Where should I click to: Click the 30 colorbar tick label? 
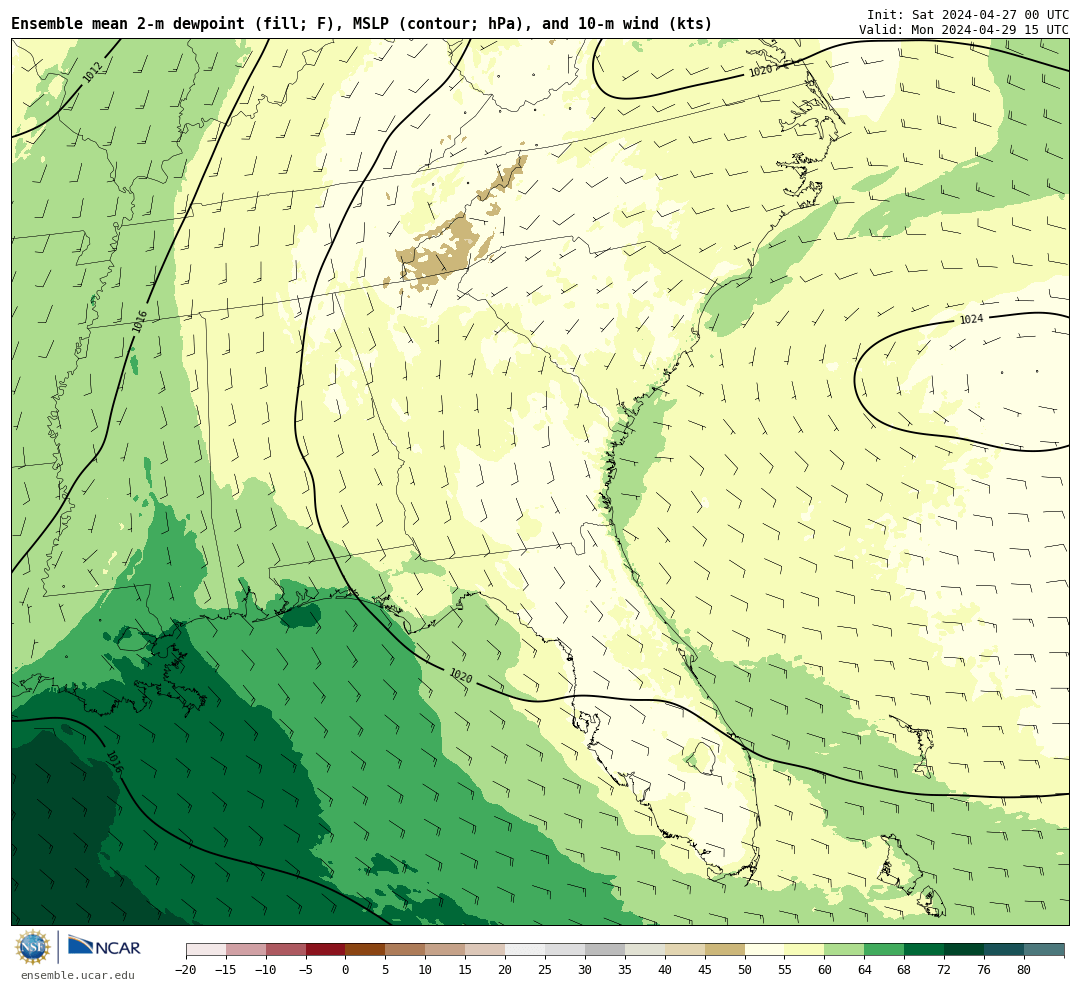(585, 970)
